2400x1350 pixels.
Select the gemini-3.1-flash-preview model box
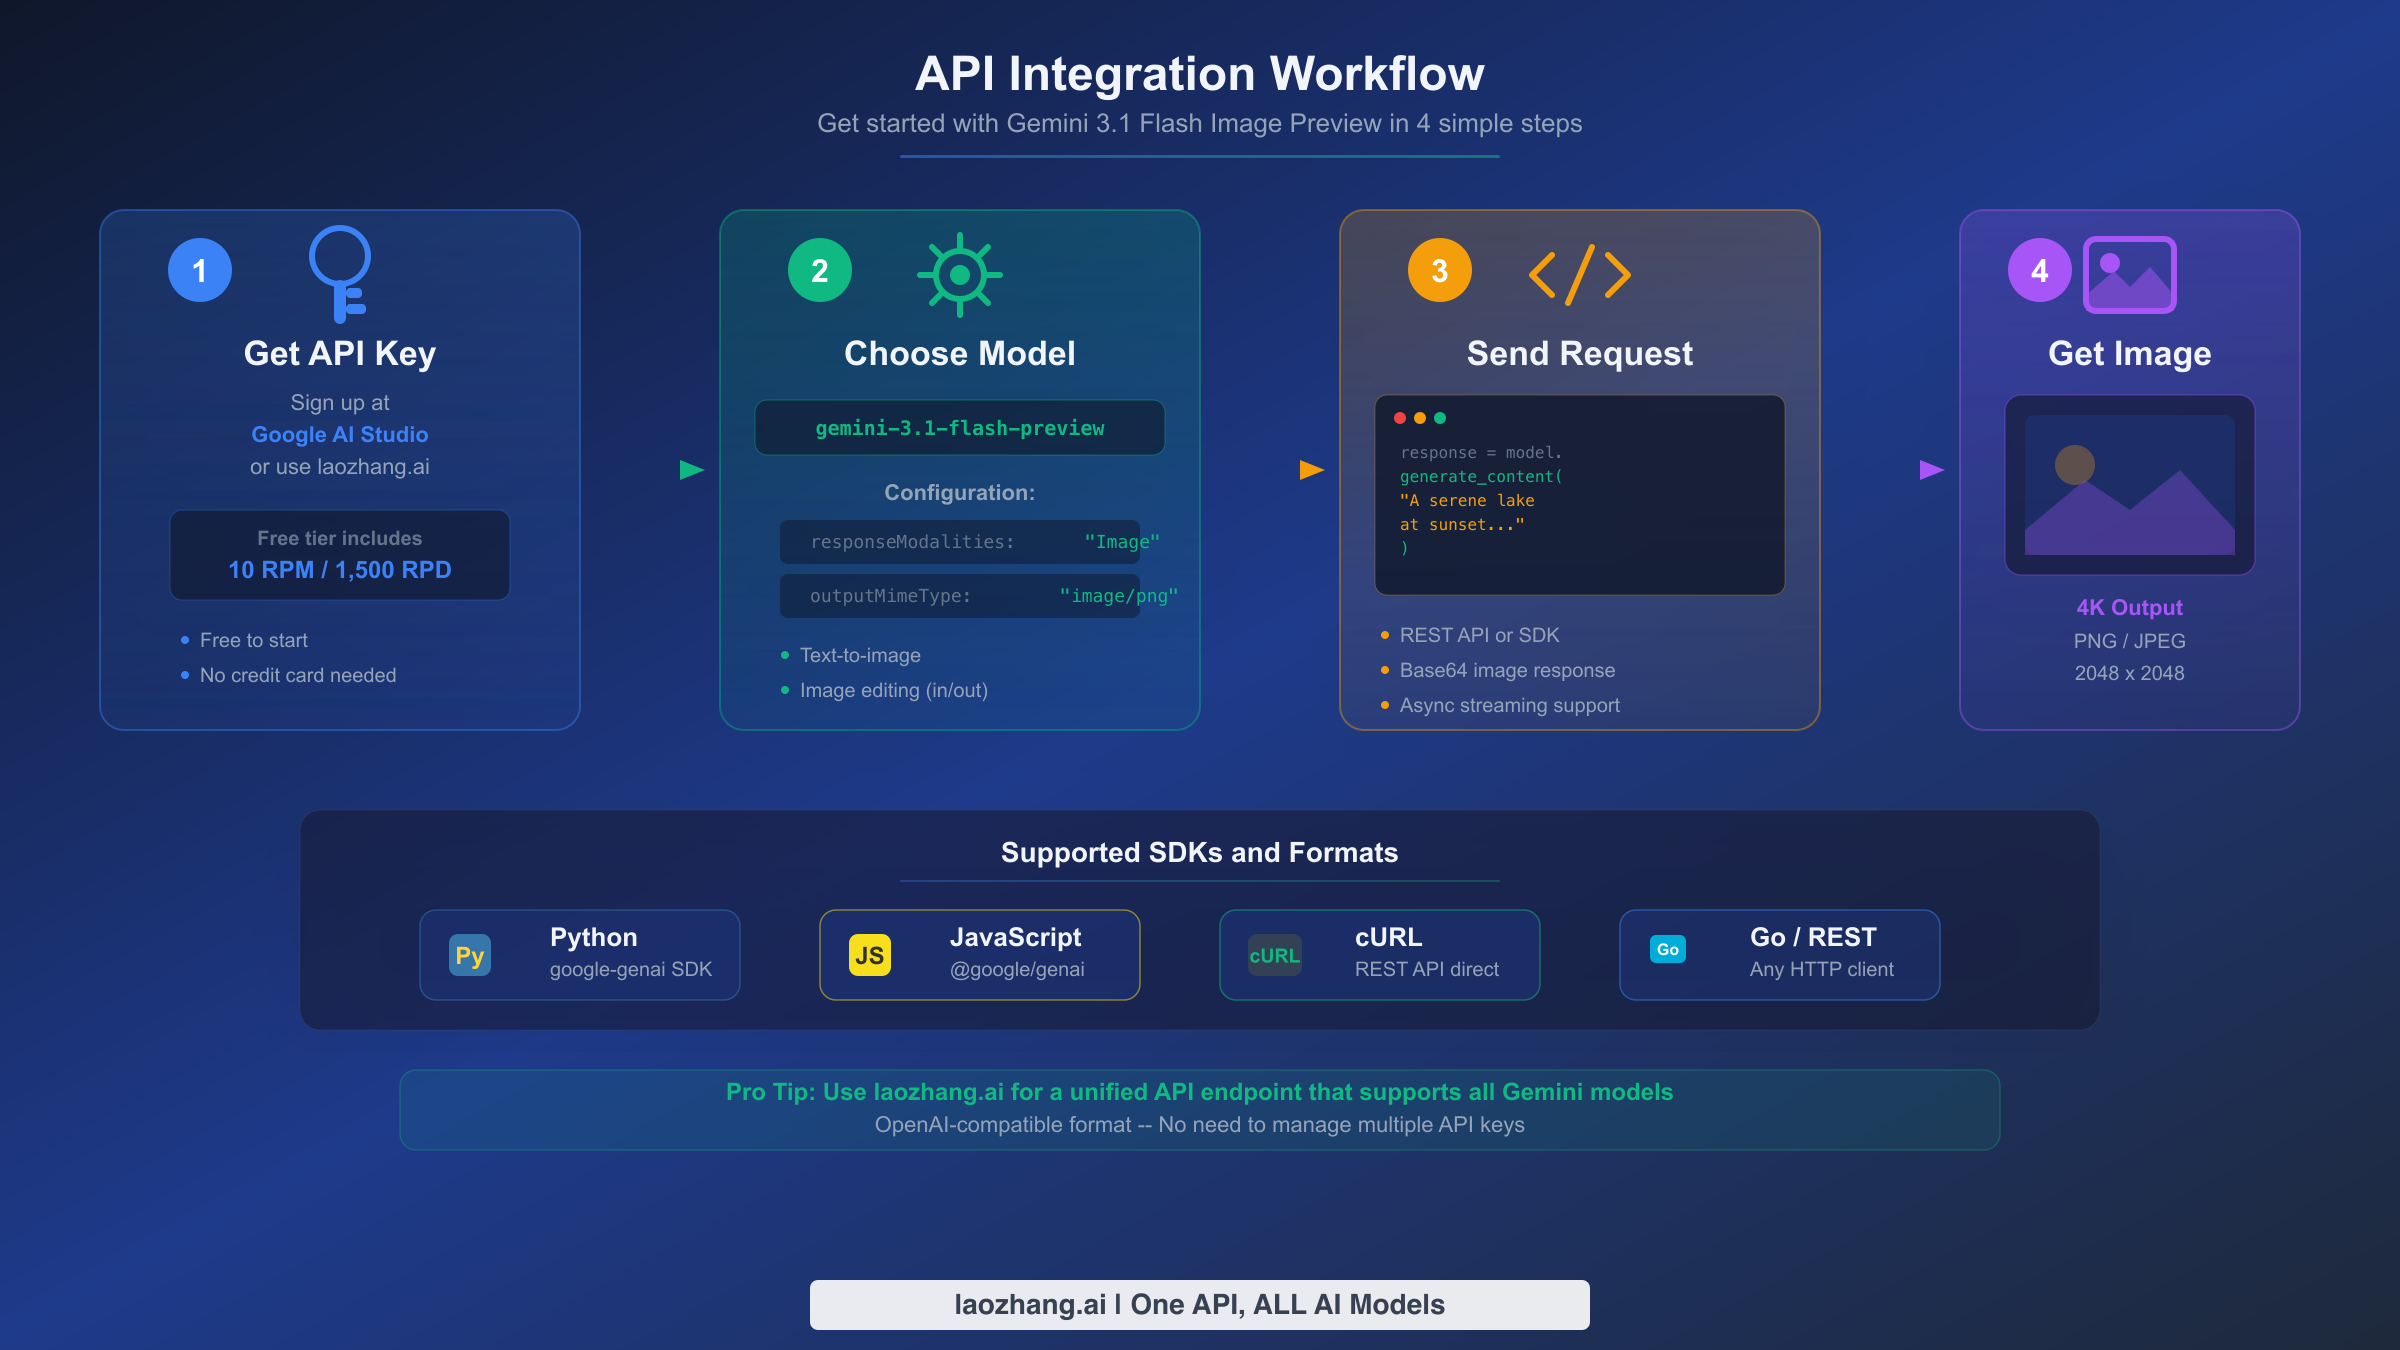coord(959,427)
